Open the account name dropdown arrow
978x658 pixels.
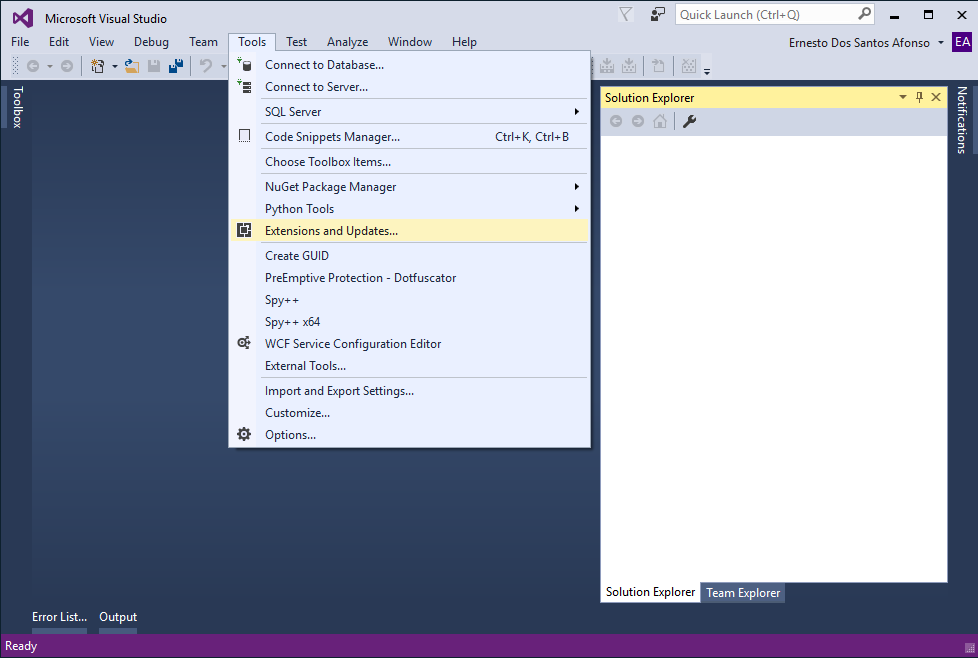pos(941,42)
